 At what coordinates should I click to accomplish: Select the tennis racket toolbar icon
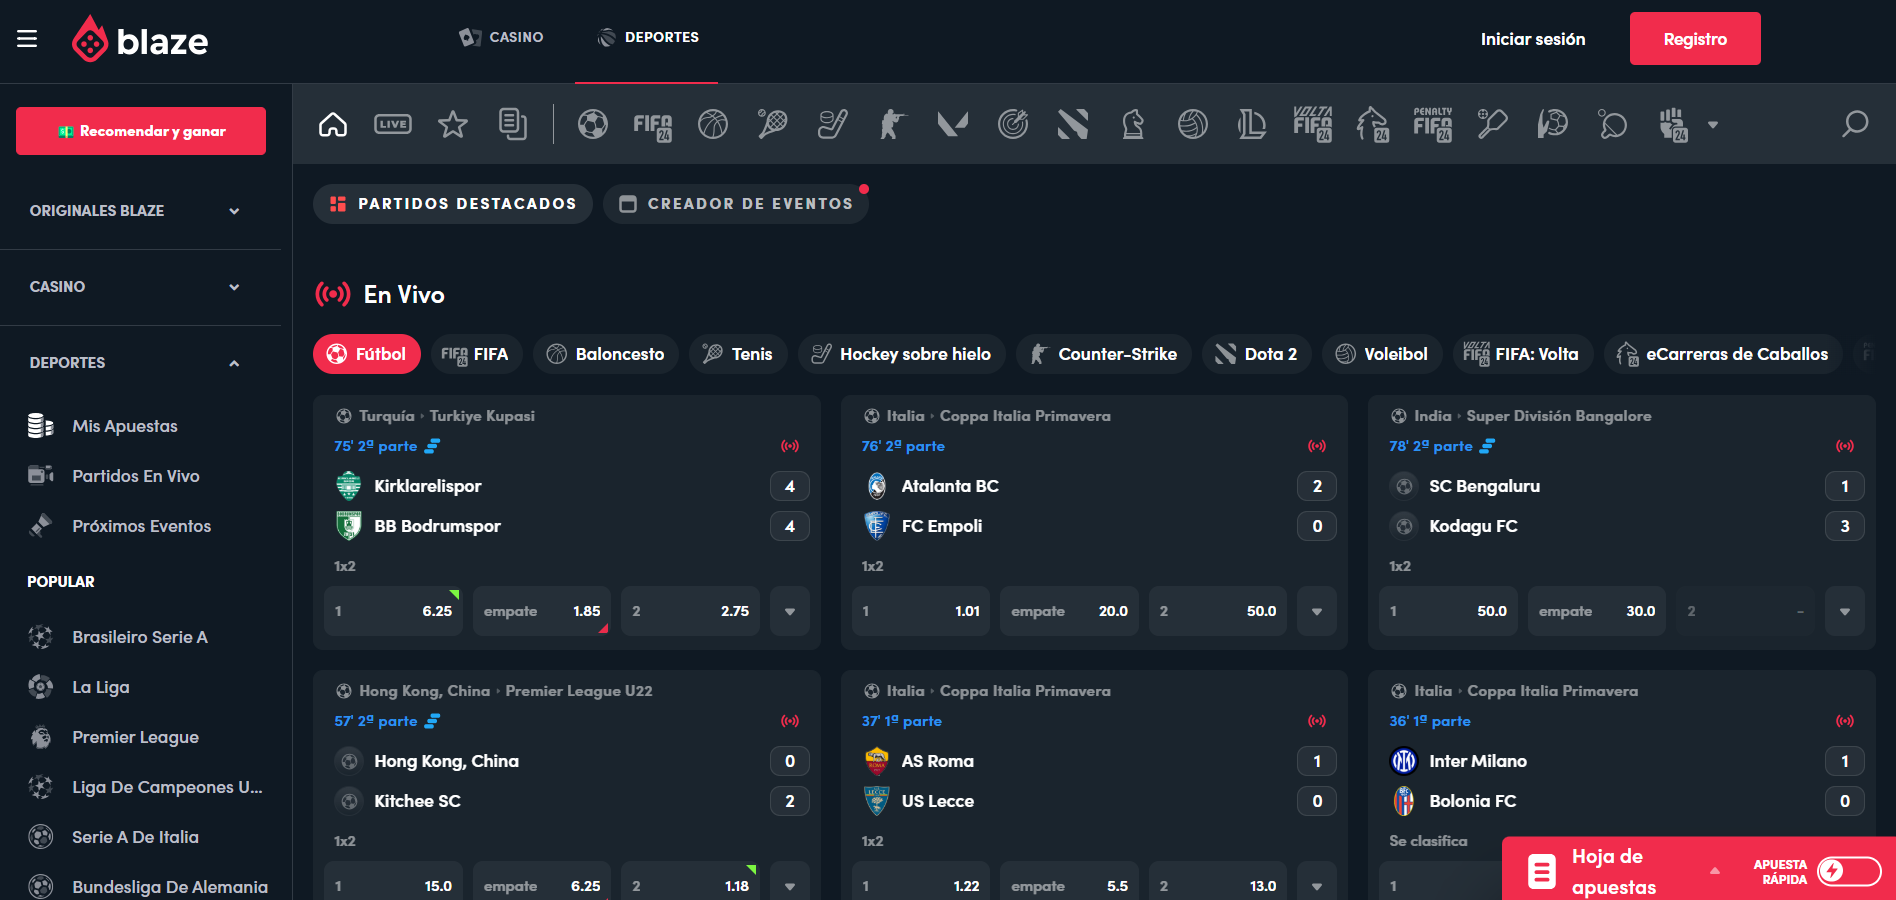pyautogui.click(x=773, y=124)
